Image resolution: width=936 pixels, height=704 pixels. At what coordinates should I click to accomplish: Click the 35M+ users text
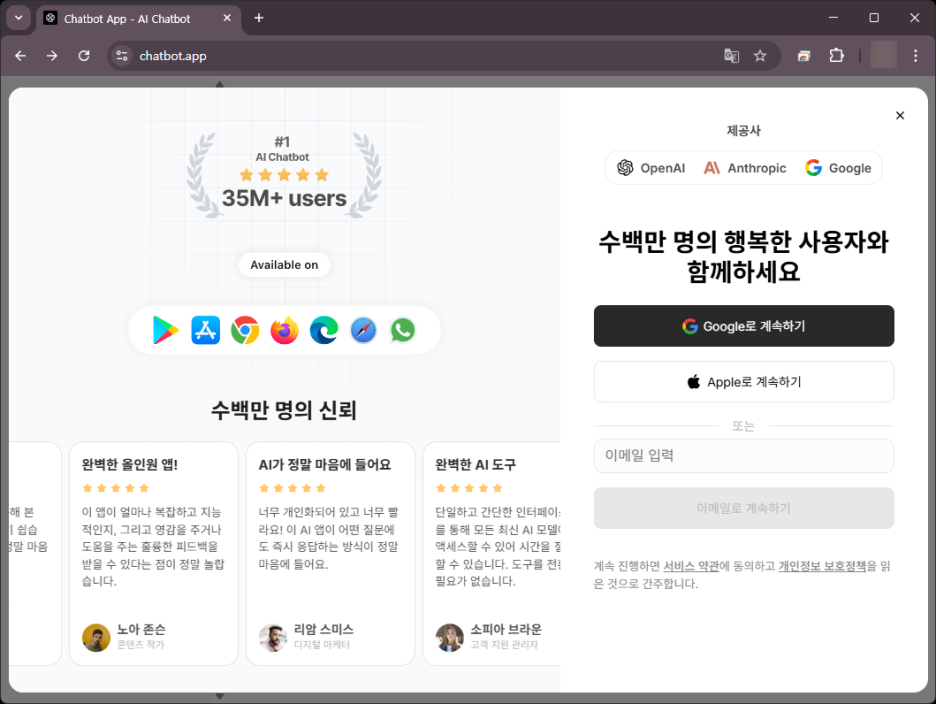pos(284,198)
